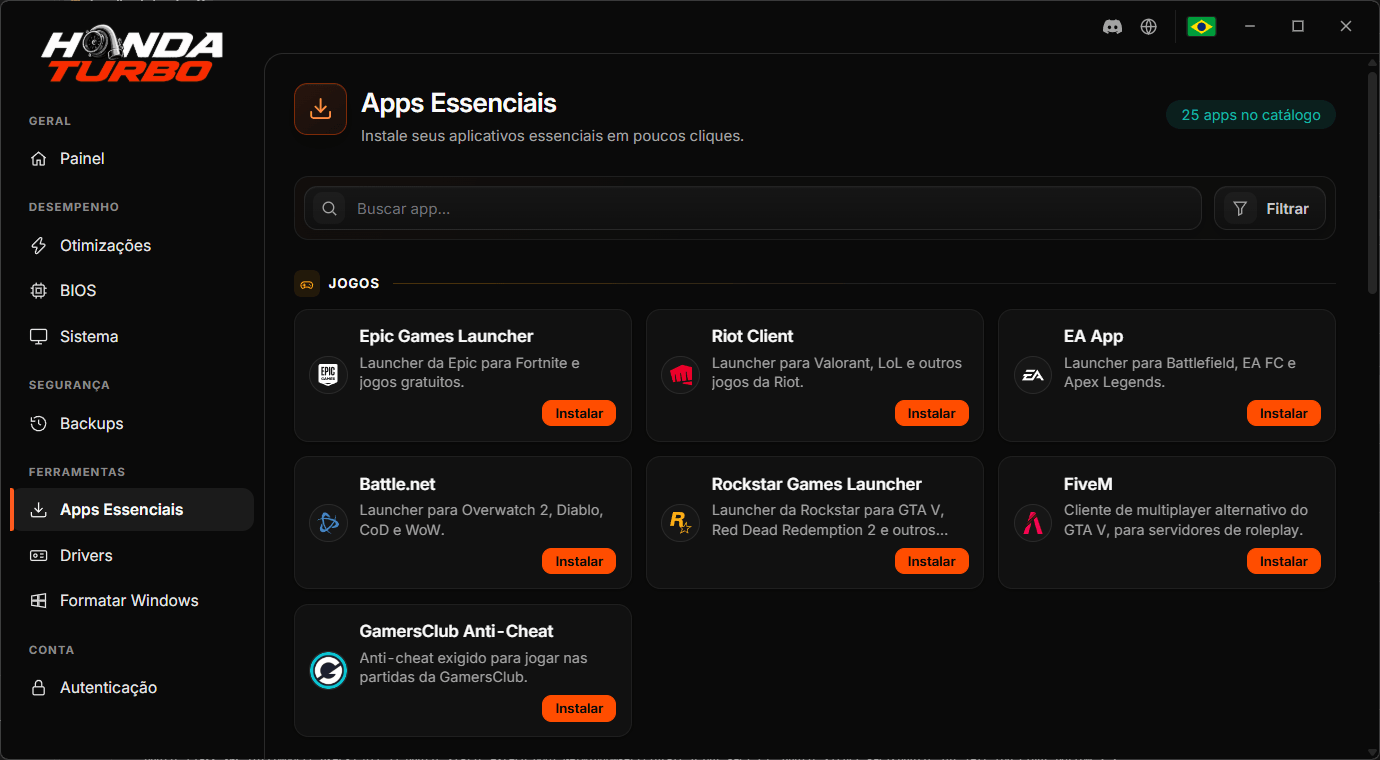This screenshot has width=1380, height=760.
Task: Click the Epic Games logo icon
Action: pos(329,375)
